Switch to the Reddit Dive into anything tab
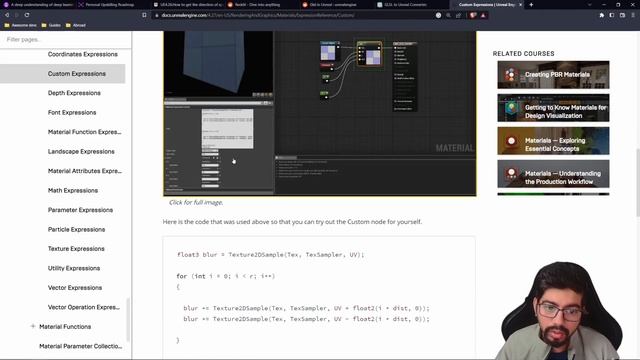 coord(262,4)
